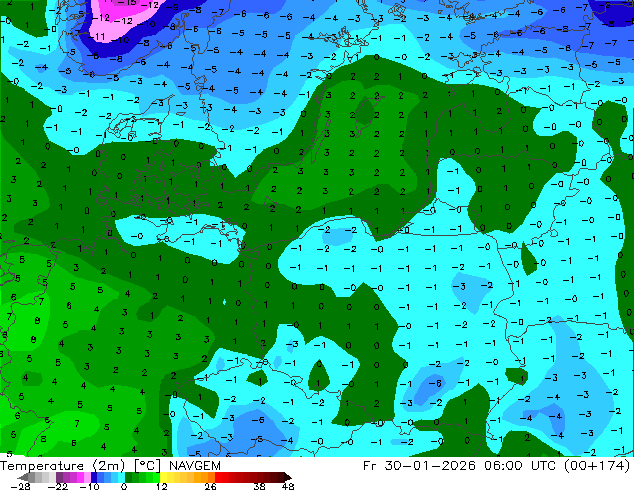Screen dimensions: 634x490
Task: Click the date '30-01-2026'
Action: point(430,466)
